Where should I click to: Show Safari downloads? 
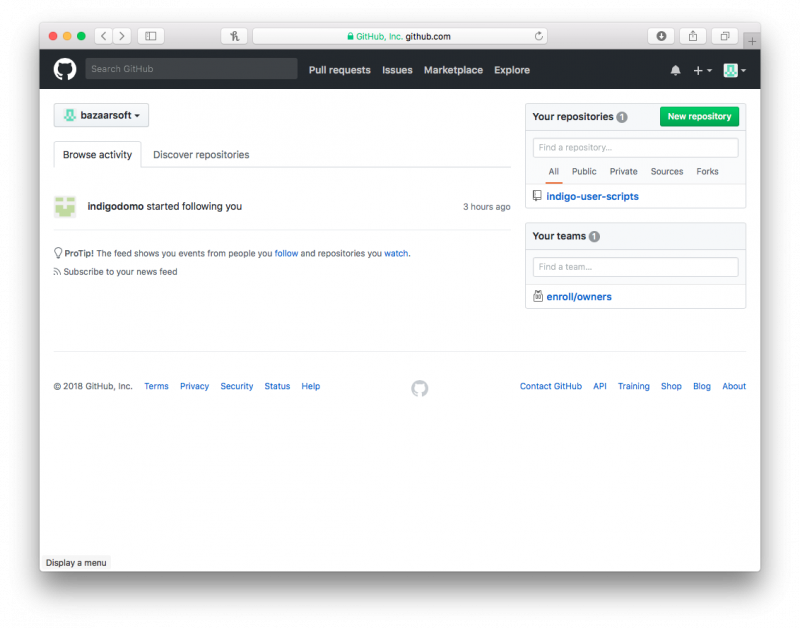(x=661, y=36)
